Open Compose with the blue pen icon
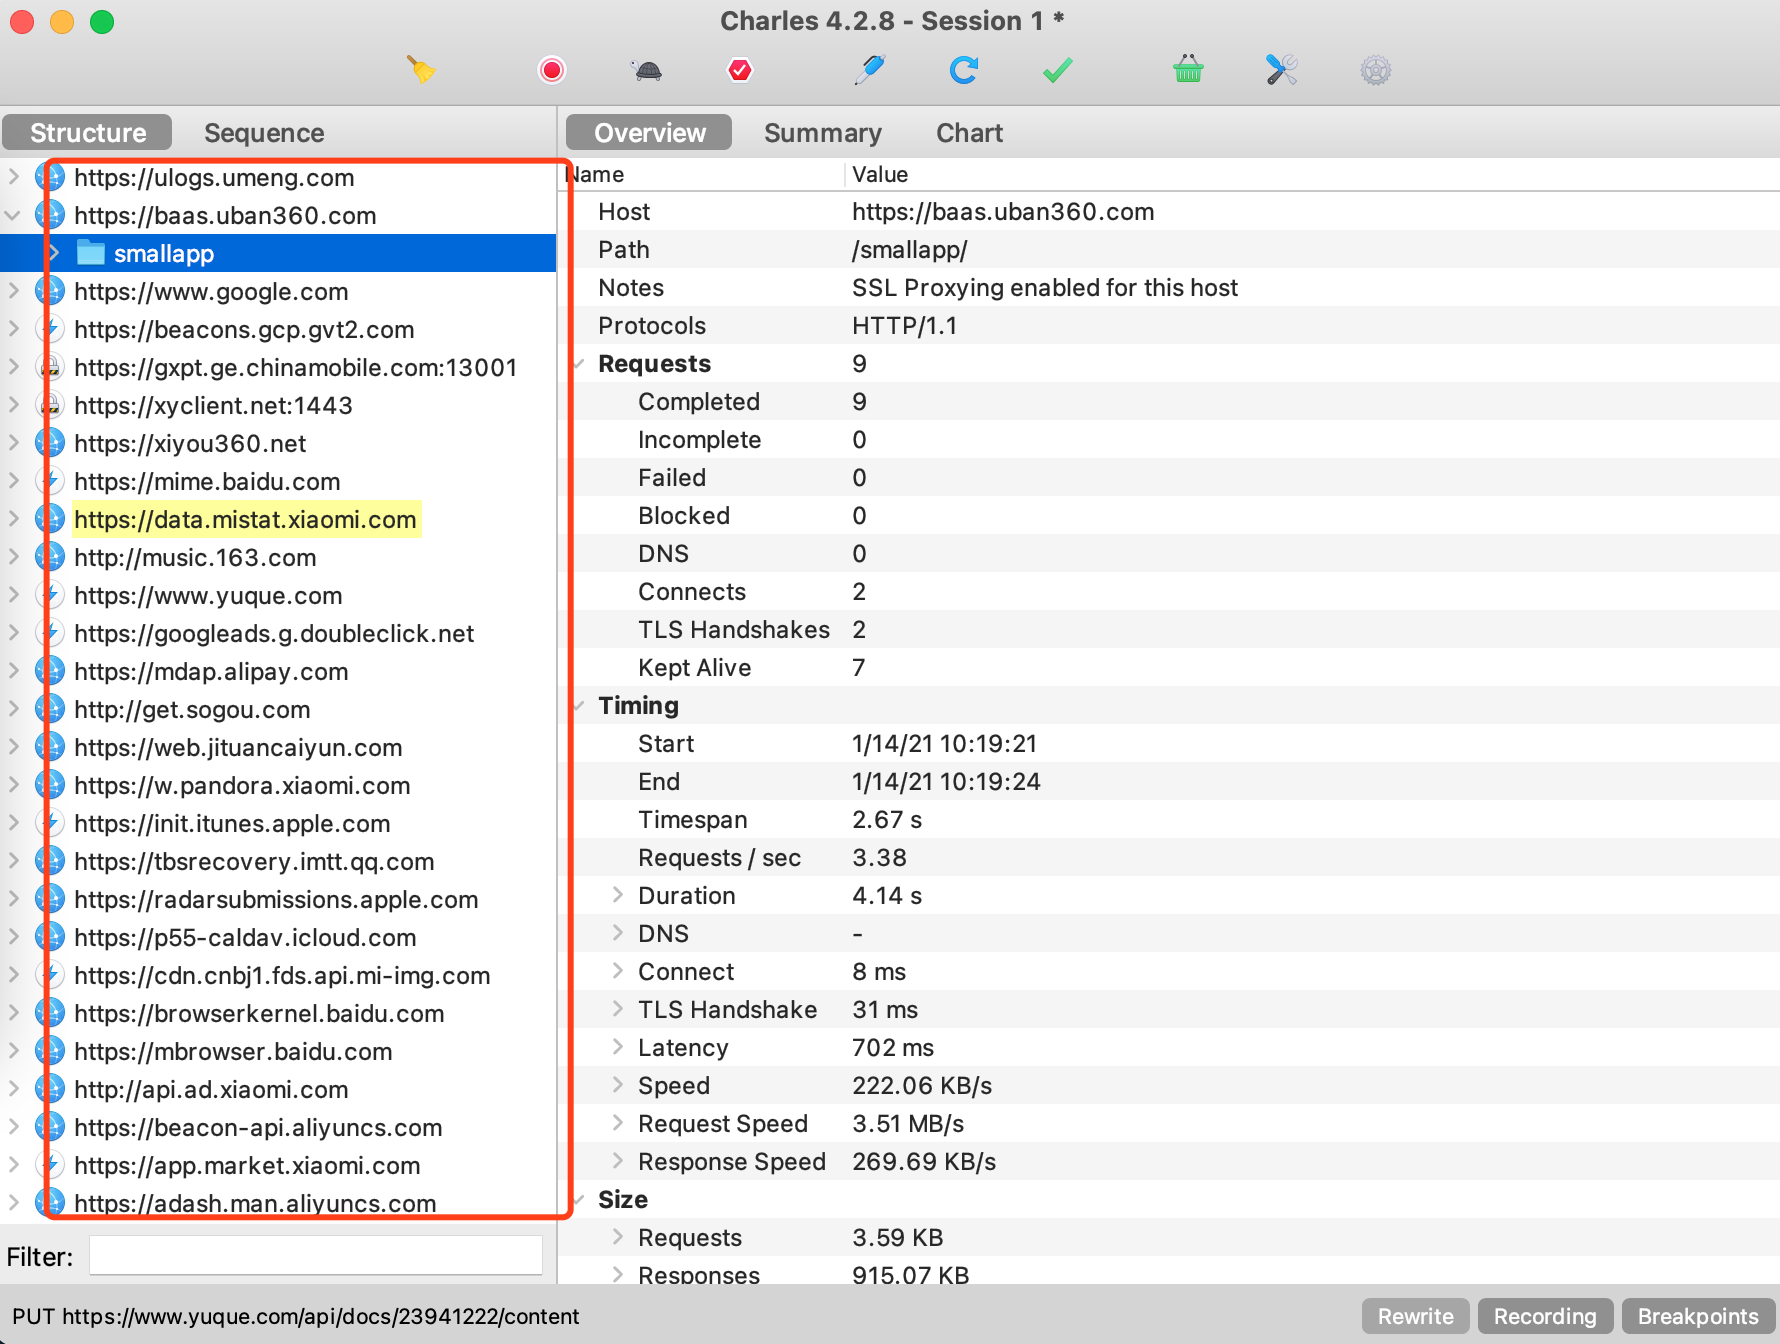 (x=870, y=70)
